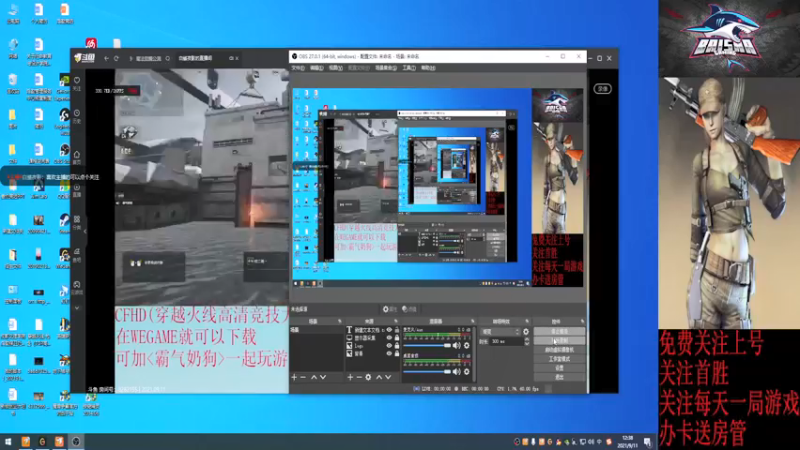This screenshot has height=450, width=800.
Task: Click the Audio Mixer vertical scrollbar
Action: pos(474,353)
